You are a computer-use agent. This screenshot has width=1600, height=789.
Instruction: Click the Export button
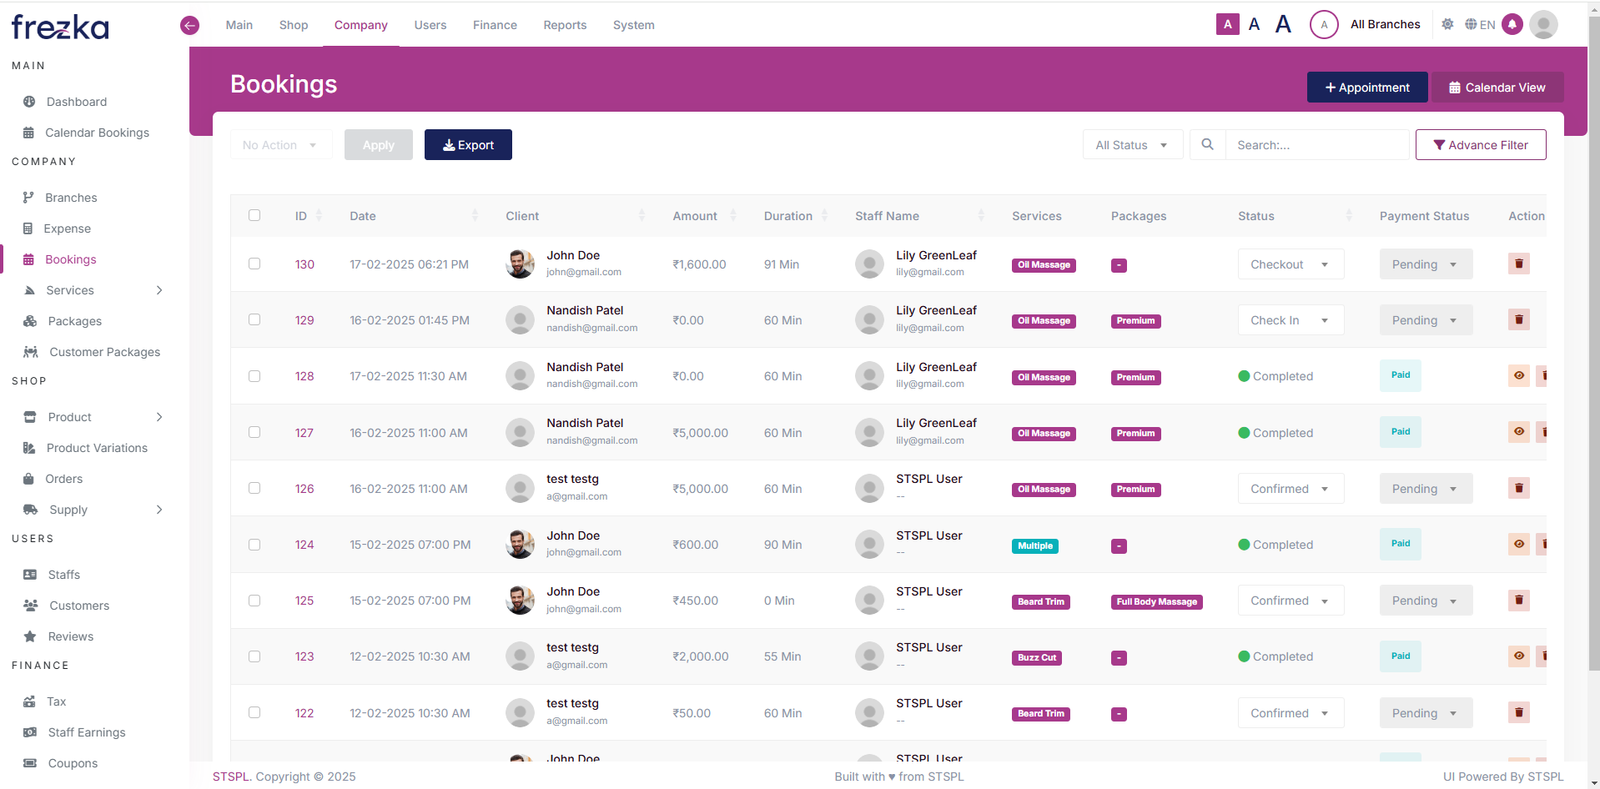[x=468, y=145]
